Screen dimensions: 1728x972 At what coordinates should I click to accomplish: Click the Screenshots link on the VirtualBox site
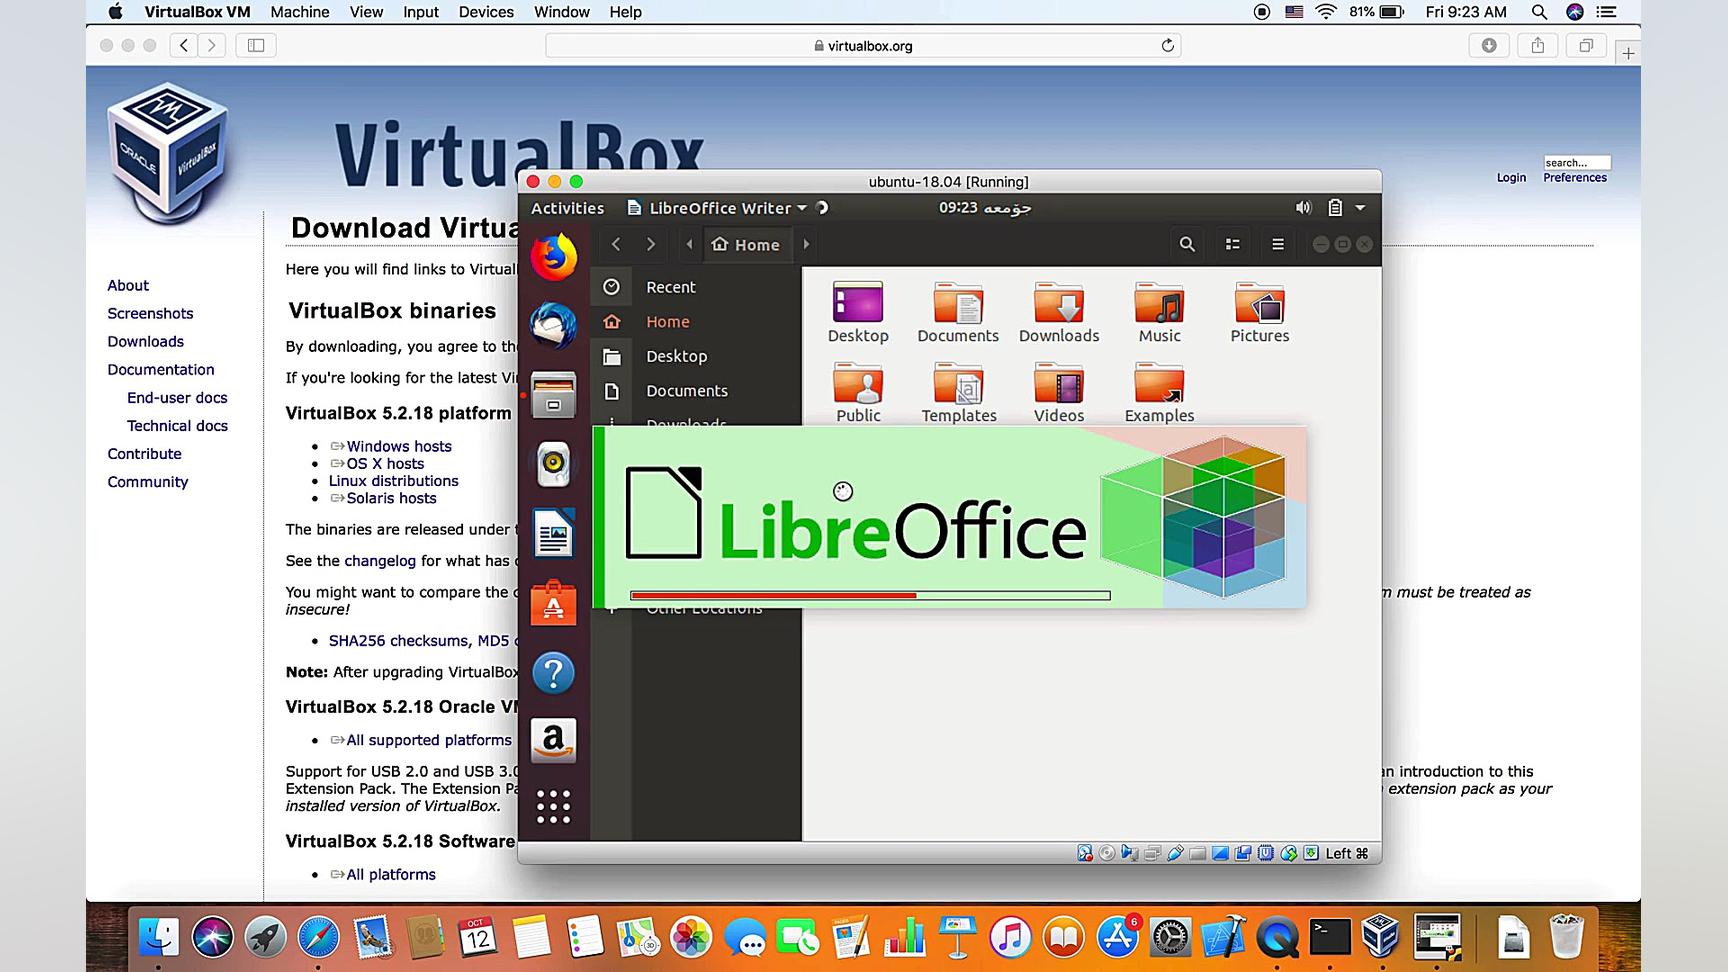pos(150,313)
